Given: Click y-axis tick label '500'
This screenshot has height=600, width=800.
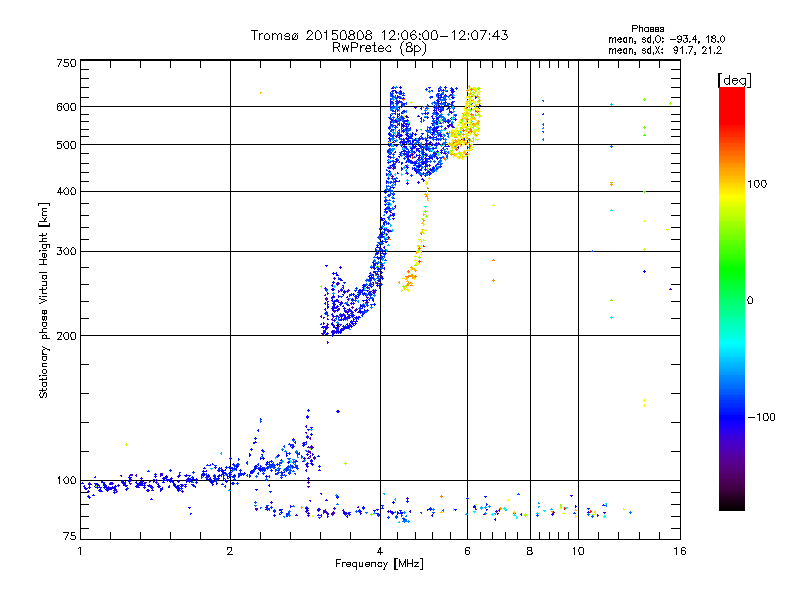Looking at the screenshot, I should click(66, 145).
